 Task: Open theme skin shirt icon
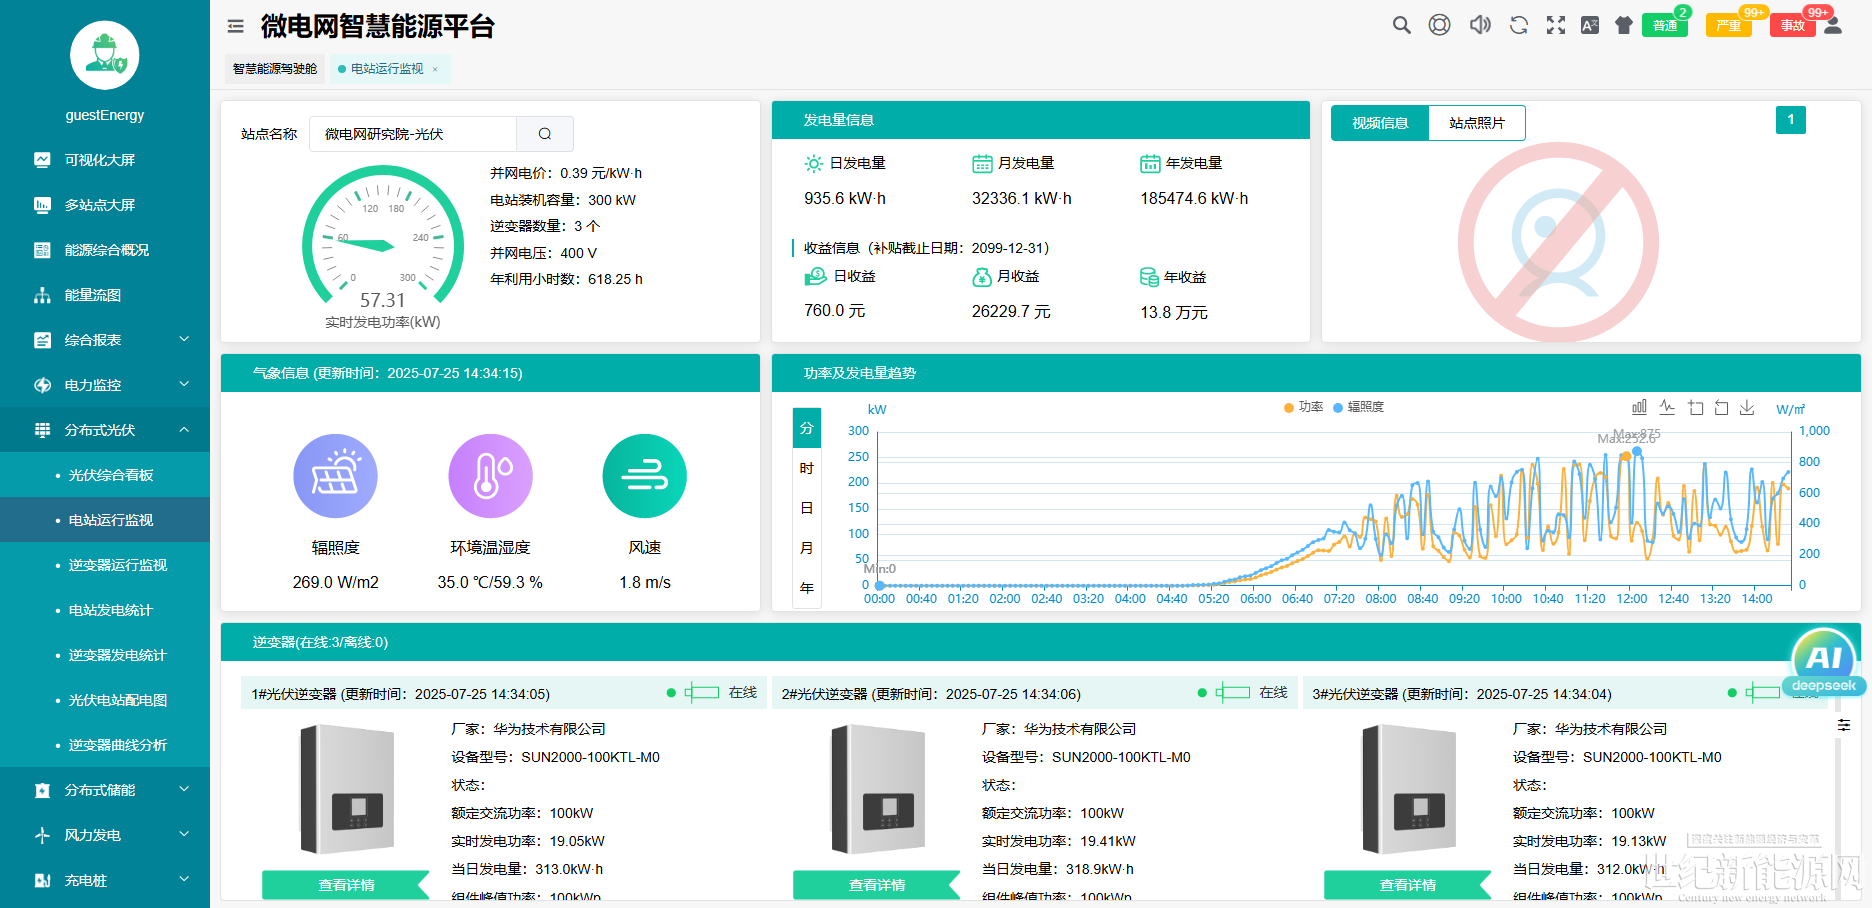(1624, 25)
